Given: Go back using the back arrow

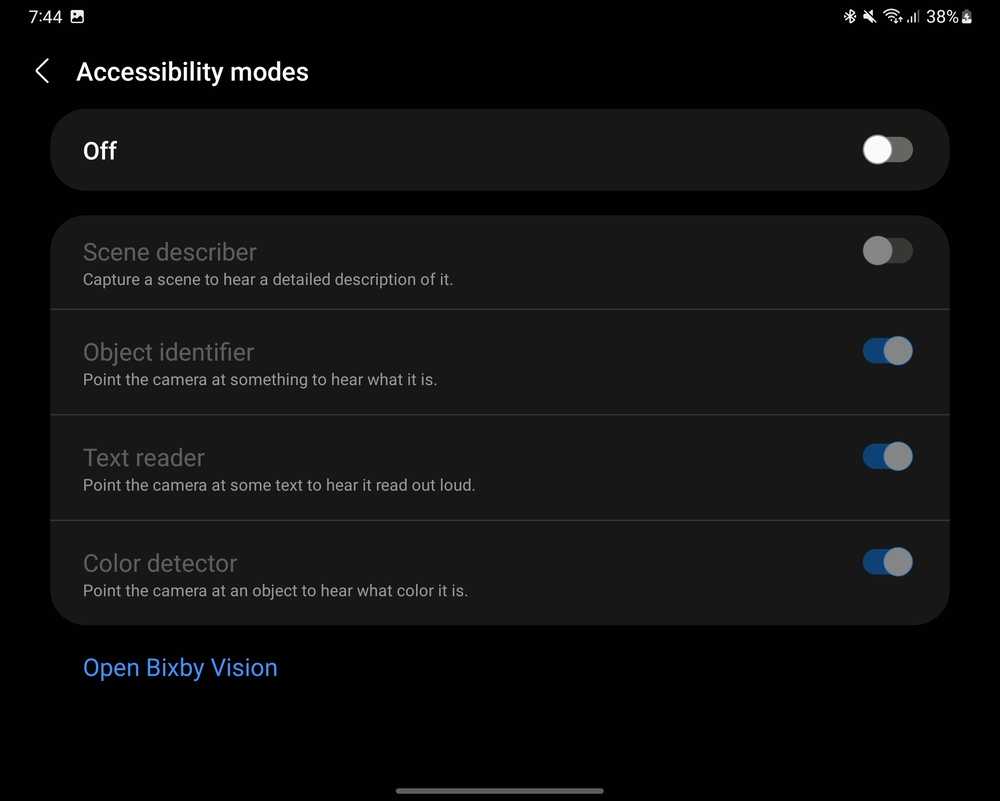Looking at the screenshot, I should tap(42, 71).
